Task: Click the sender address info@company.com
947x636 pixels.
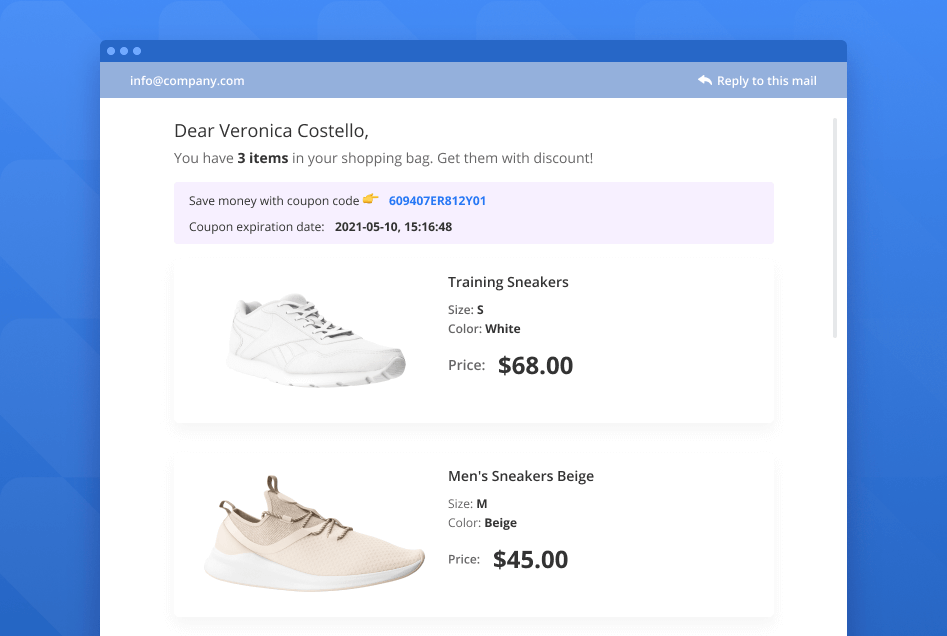Action: click(187, 81)
